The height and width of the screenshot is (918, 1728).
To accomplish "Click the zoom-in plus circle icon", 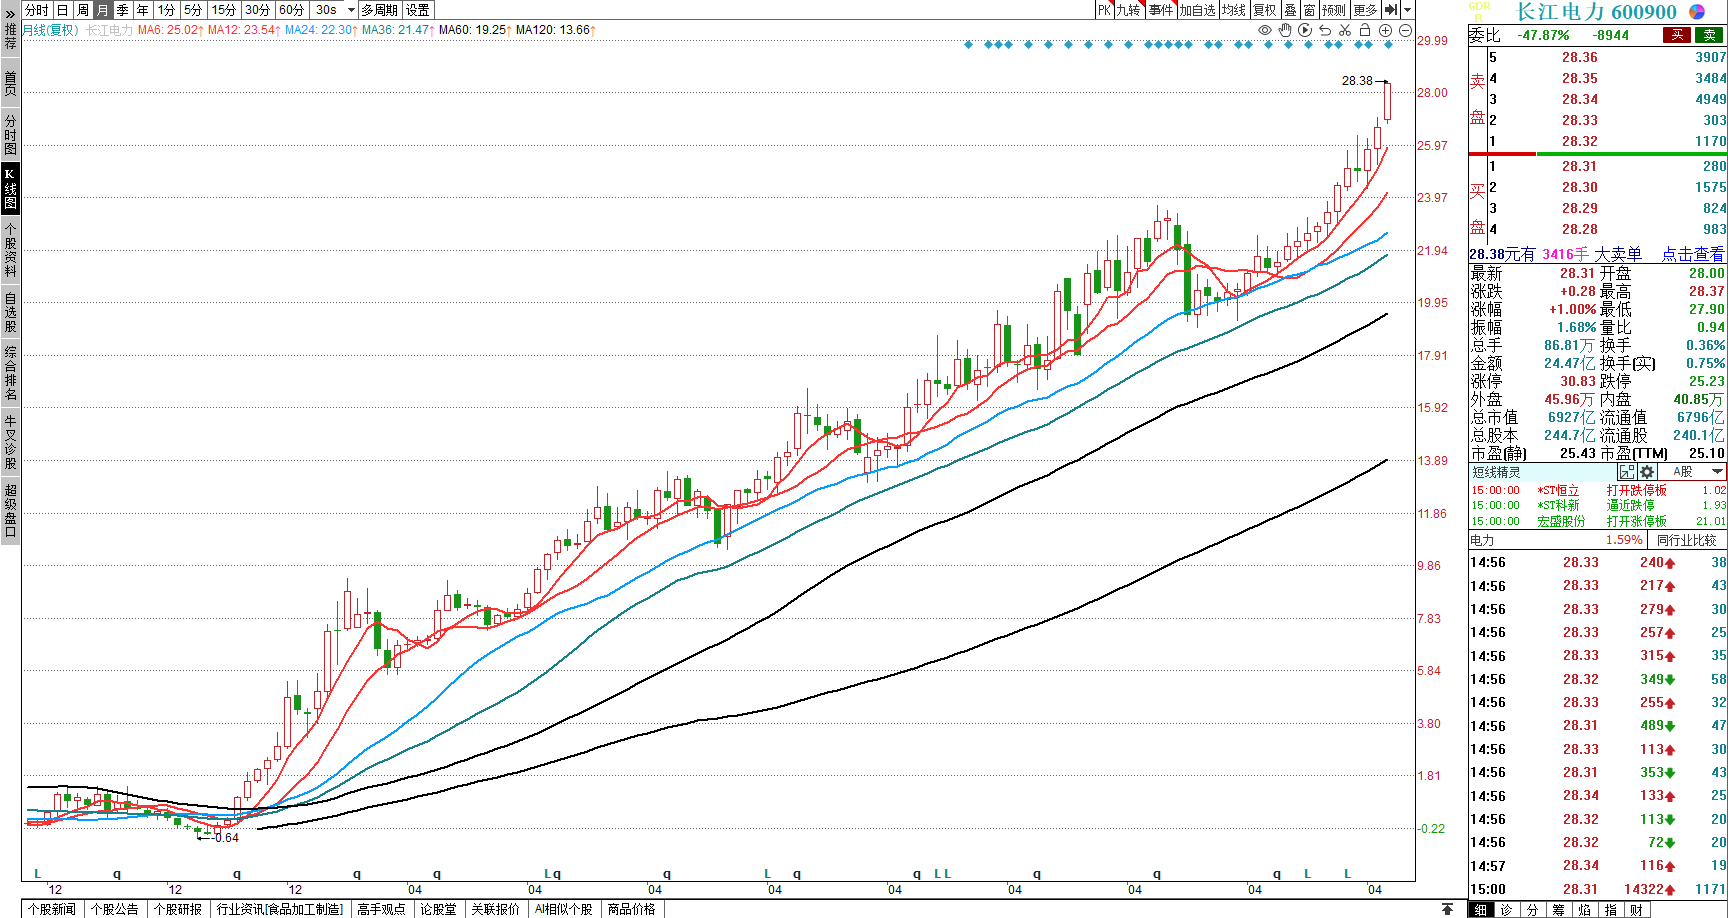I will pyautogui.click(x=1385, y=30).
